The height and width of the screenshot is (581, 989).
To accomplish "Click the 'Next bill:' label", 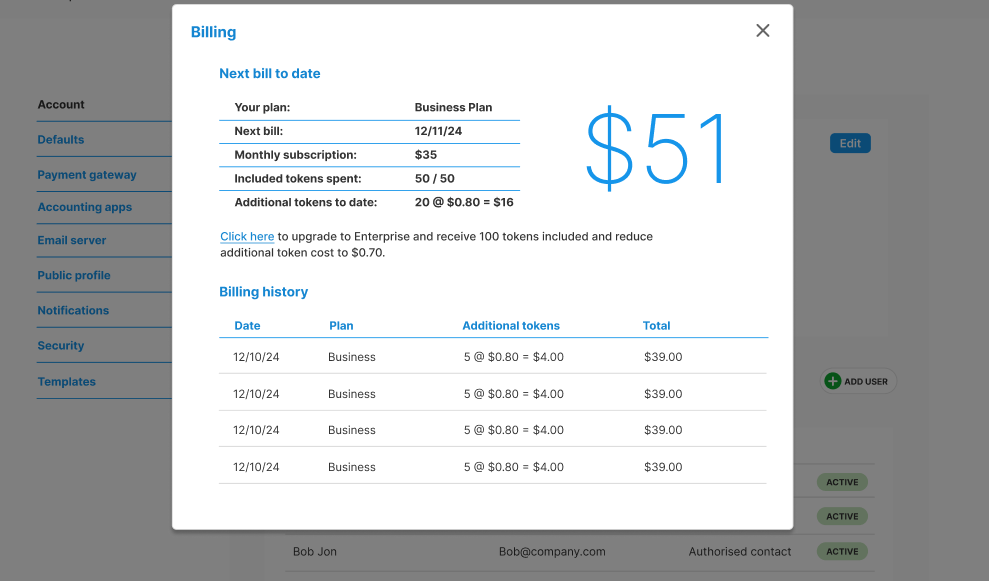I will [x=259, y=131].
